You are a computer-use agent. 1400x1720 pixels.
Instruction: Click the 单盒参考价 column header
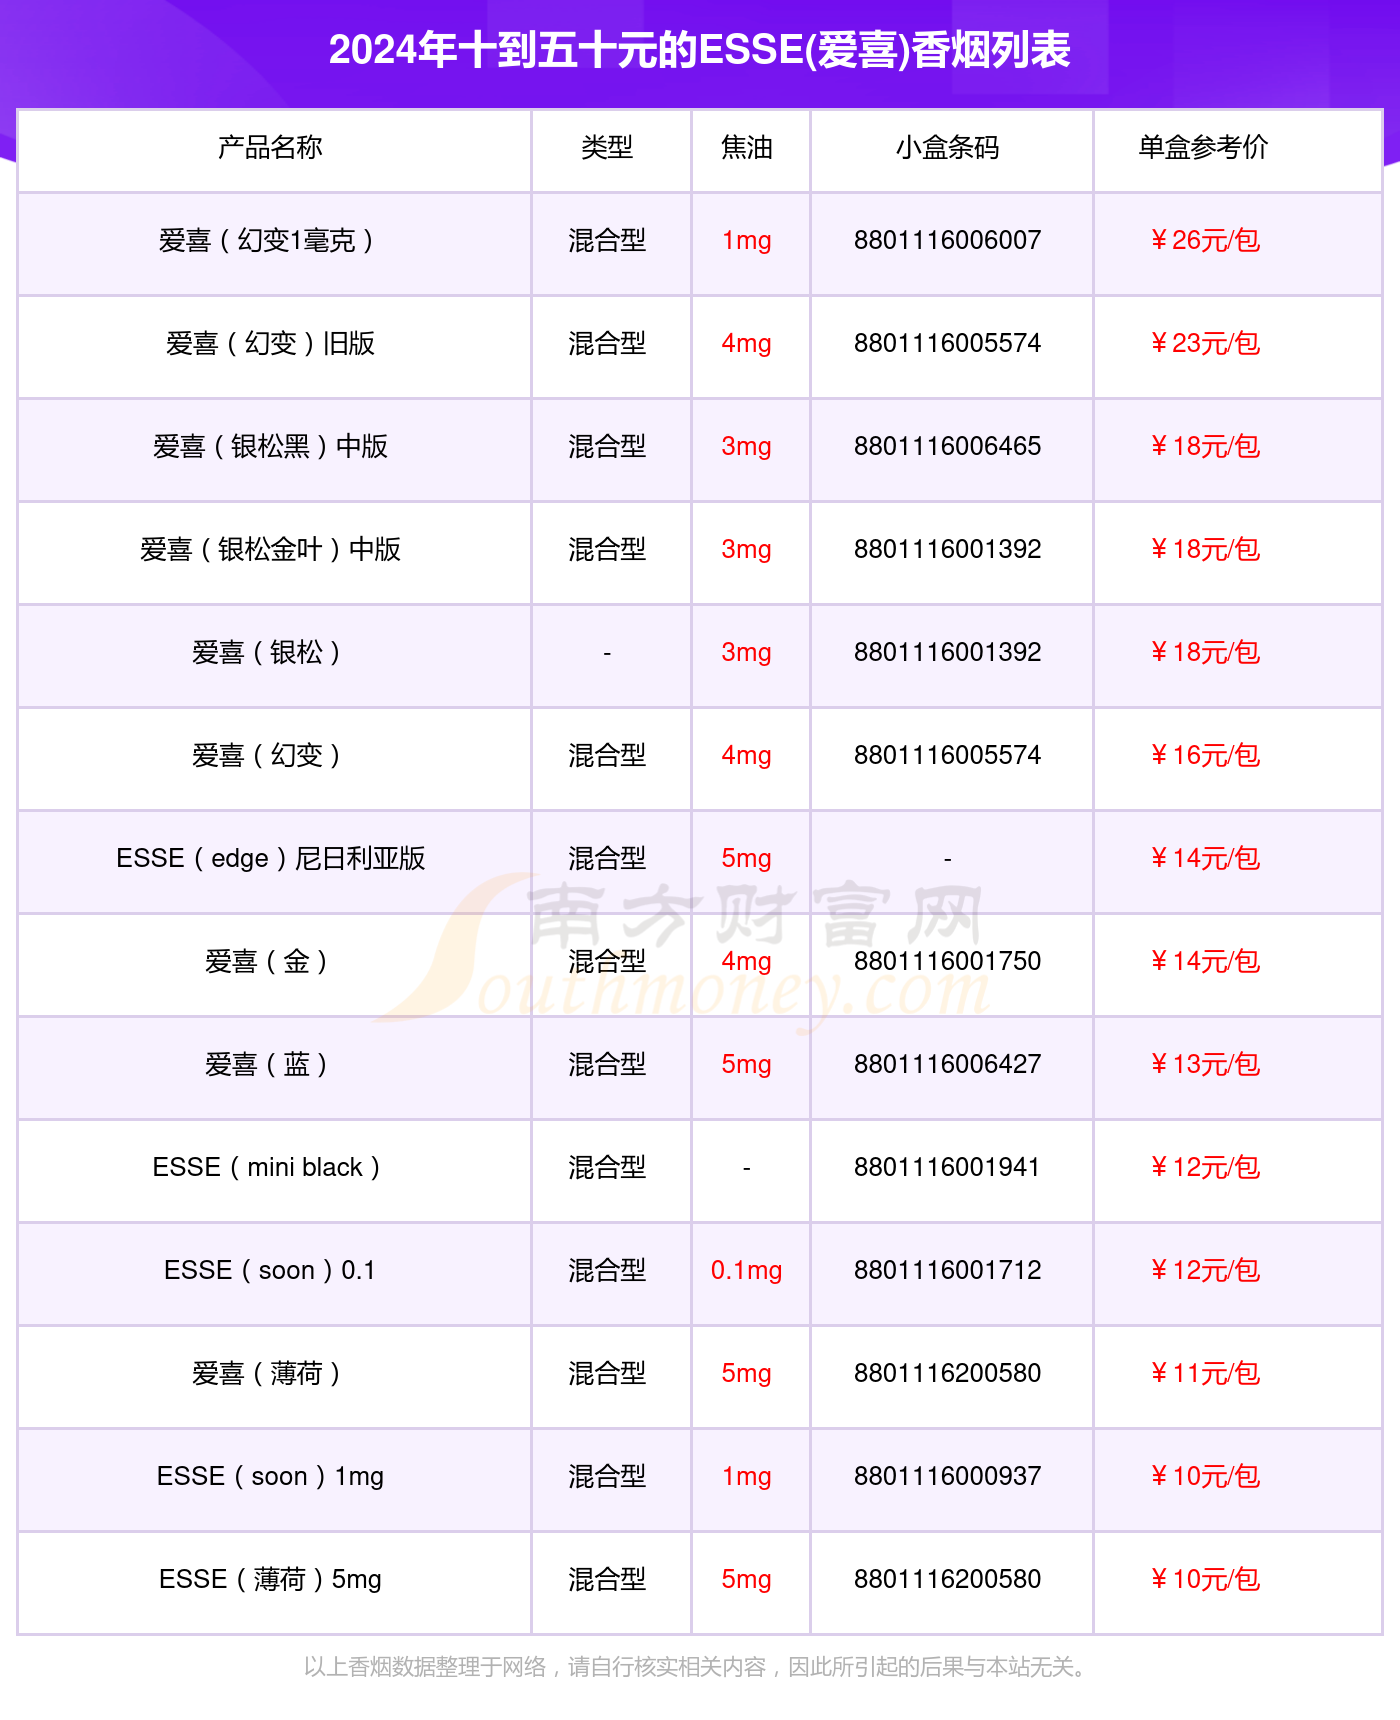1203,148
